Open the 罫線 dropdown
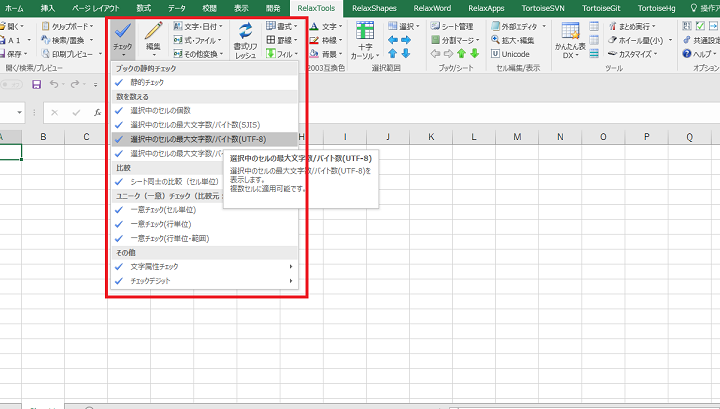The height and width of the screenshot is (409, 720). tap(282, 40)
